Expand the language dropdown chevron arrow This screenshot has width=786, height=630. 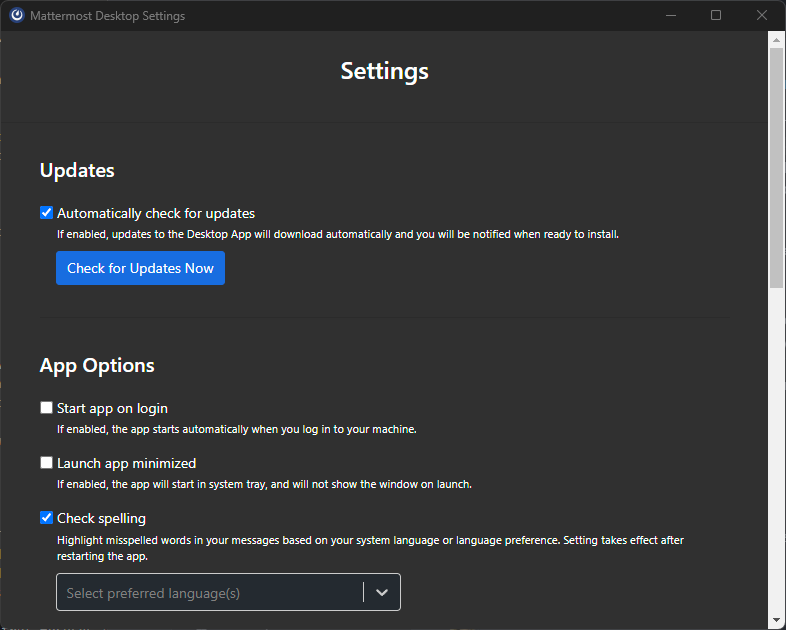pos(381,592)
